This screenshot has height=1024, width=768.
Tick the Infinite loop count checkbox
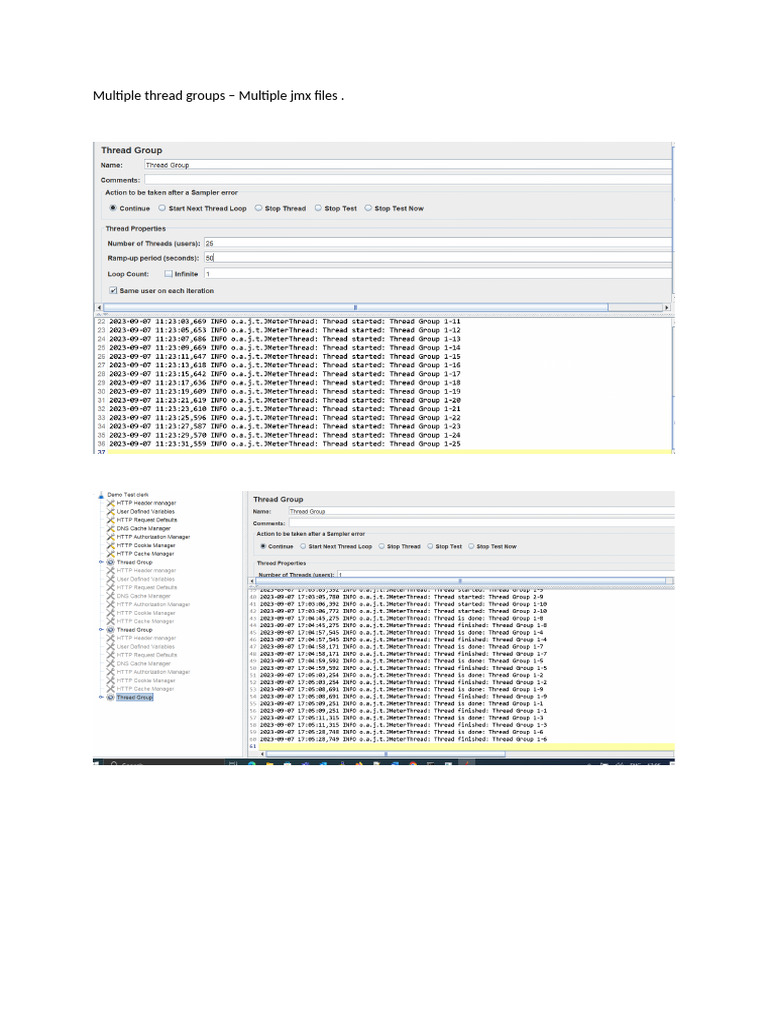pyautogui.click(x=168, y=274)
